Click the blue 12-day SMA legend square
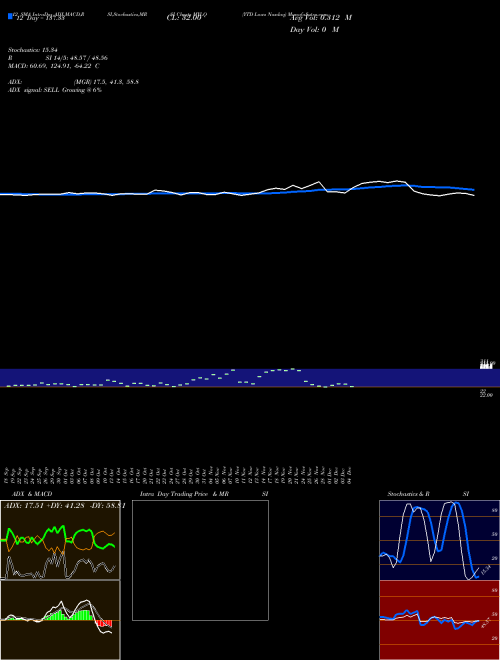The height and width of the screenshot is (660, 500). [x=10, y=16]
